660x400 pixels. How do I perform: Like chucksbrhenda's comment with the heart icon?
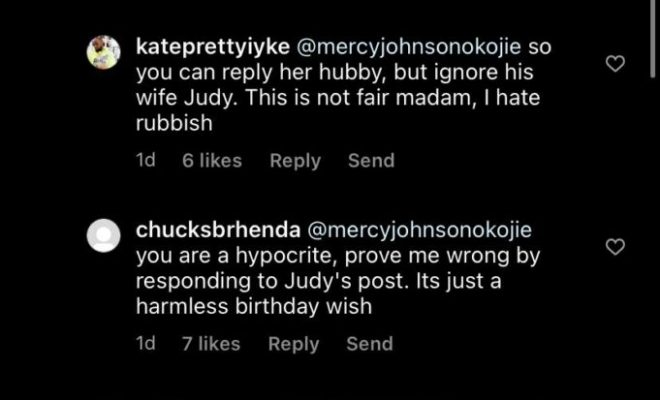point(617,247)
